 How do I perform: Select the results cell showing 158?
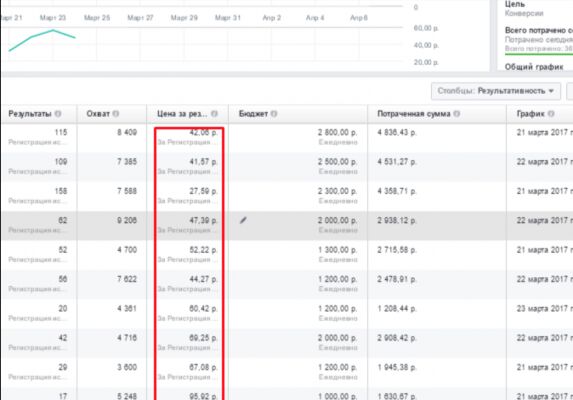[61, 191]
